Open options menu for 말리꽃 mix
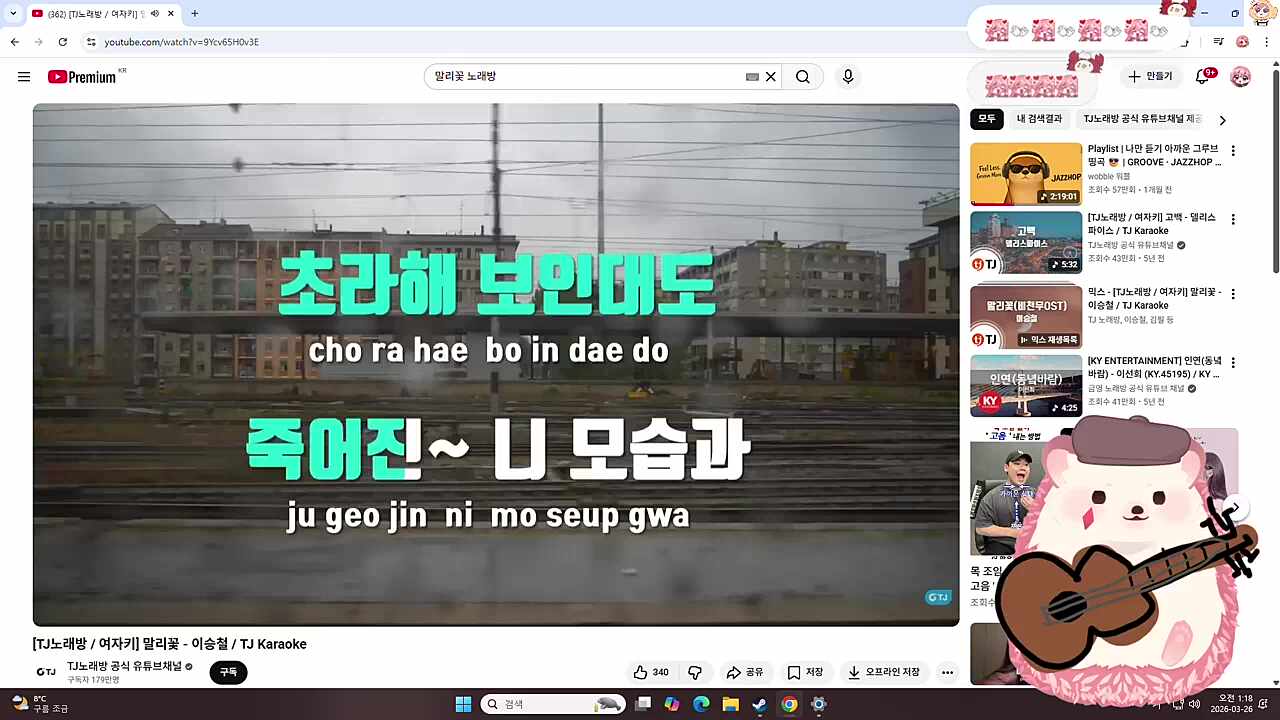1280x720 pixels. [1233, 294]
